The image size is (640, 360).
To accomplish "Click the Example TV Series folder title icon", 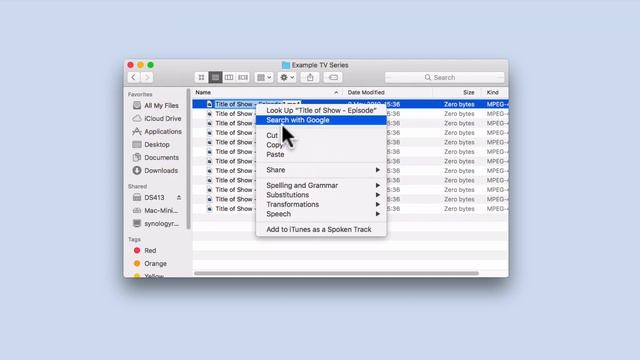I will pos(286,65).
